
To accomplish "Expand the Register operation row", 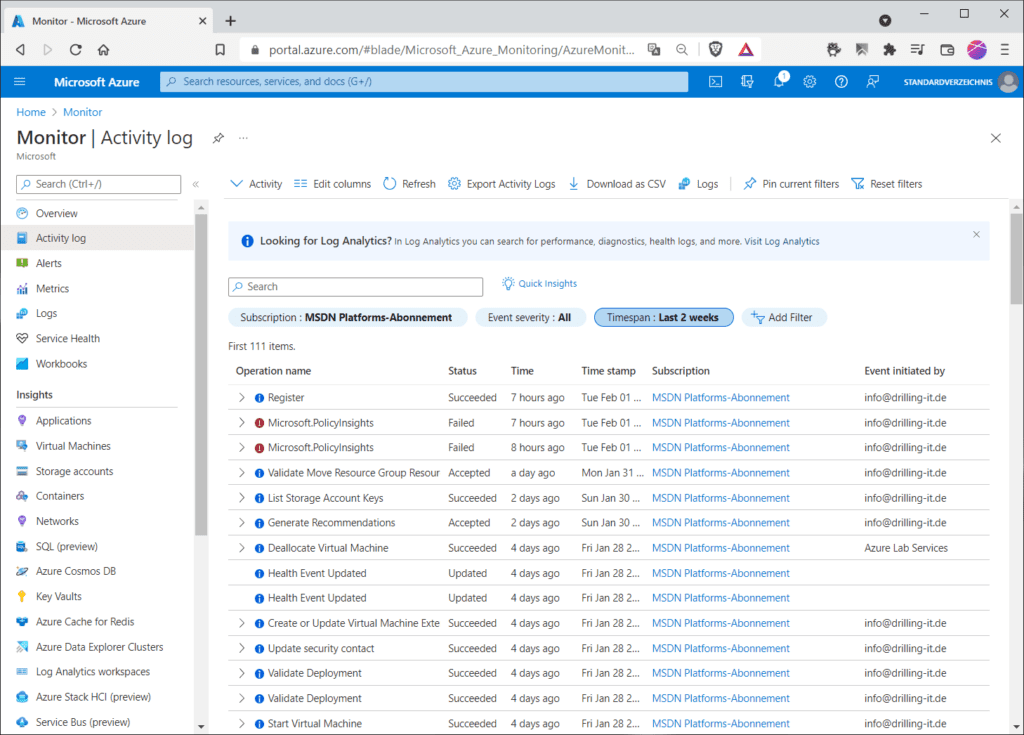I will click(242, 398).
